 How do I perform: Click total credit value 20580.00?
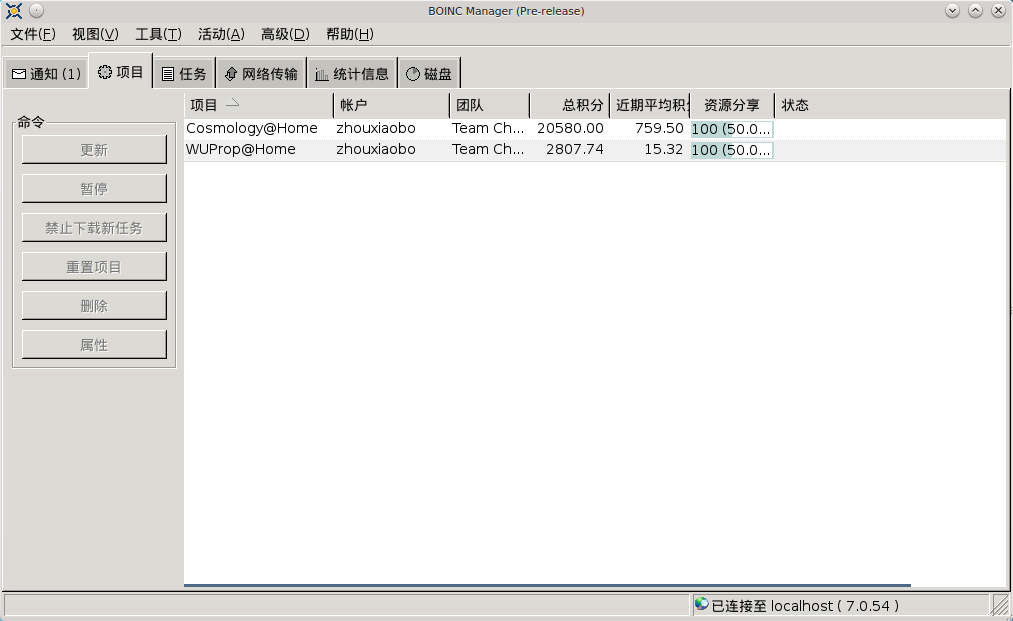[x=570, y=128]
